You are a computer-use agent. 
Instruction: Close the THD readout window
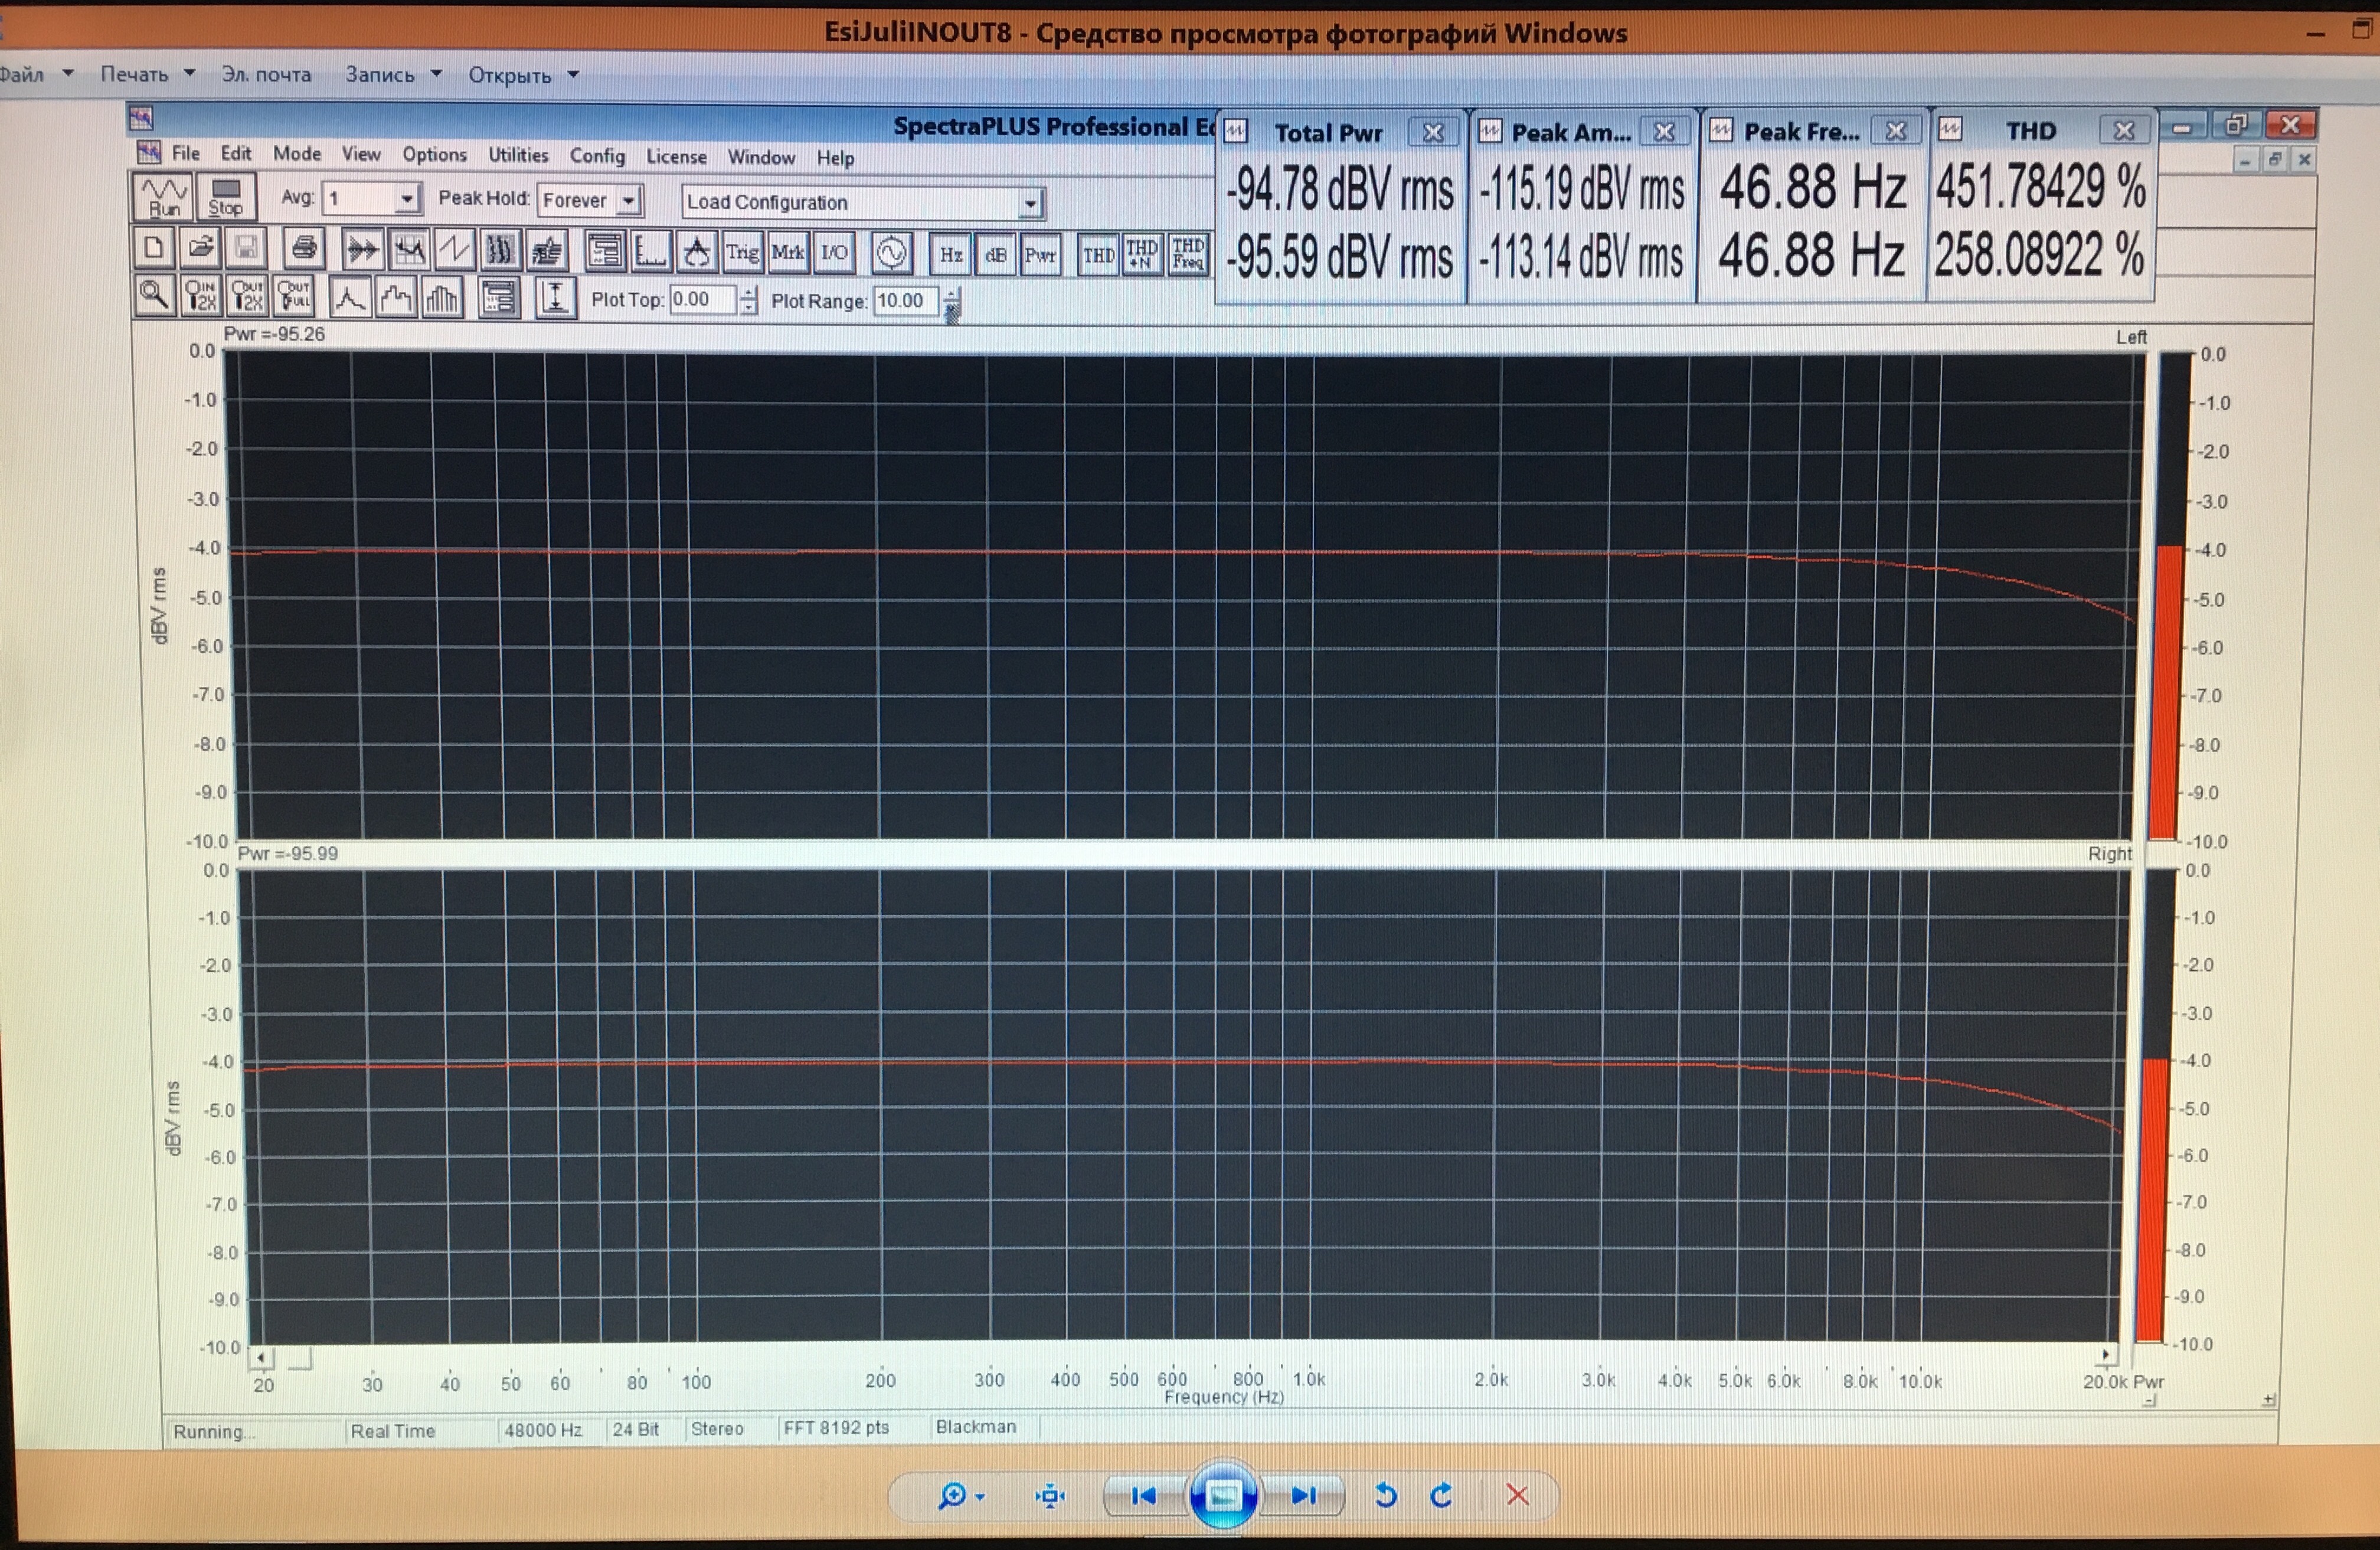coord(2125,131)
